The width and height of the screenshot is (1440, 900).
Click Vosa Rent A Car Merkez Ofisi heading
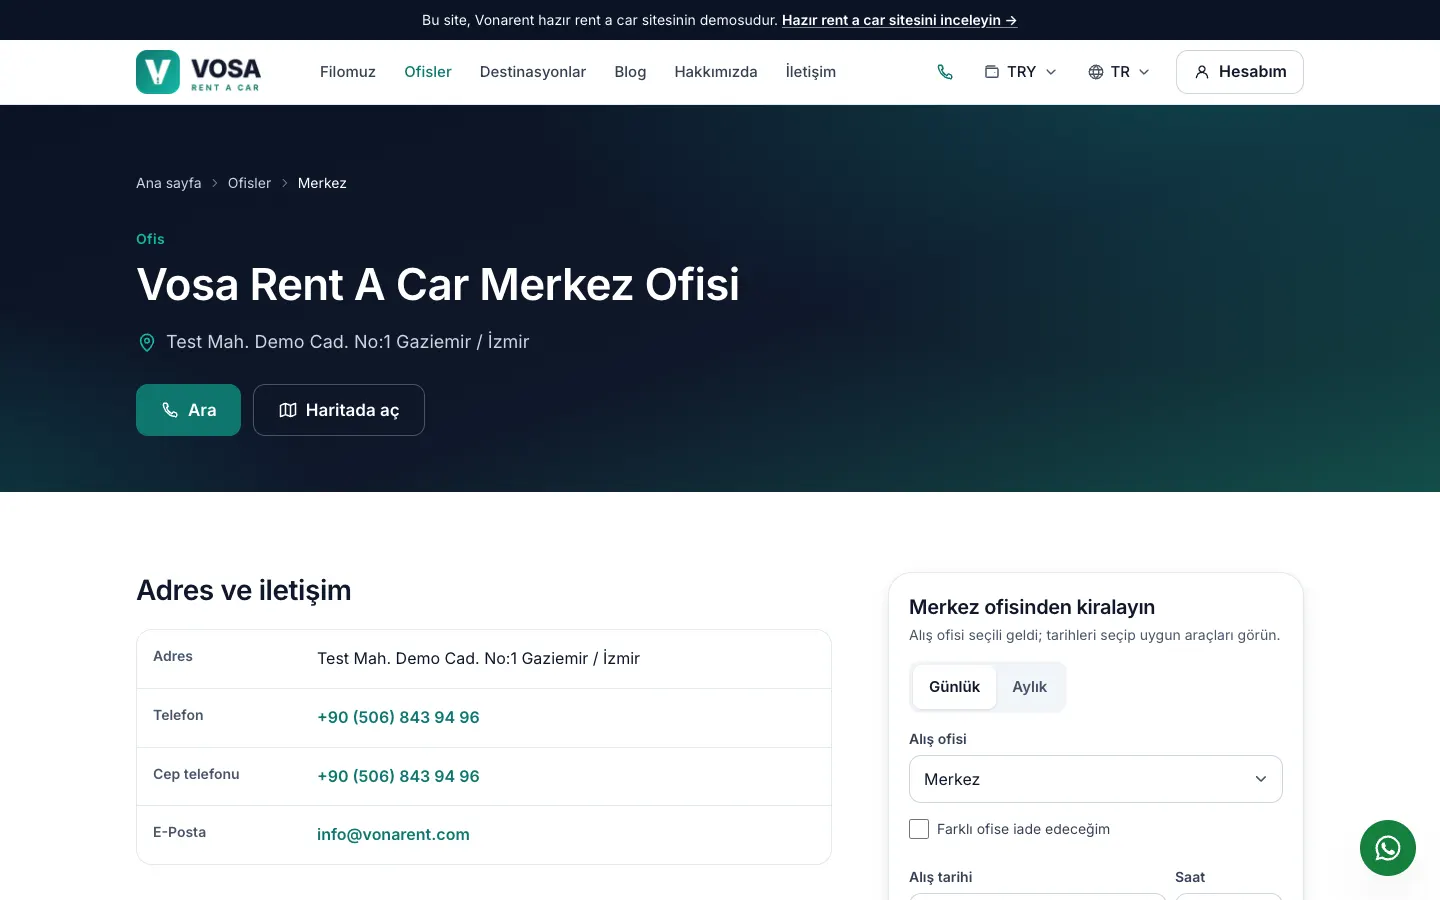pos(438,284)
